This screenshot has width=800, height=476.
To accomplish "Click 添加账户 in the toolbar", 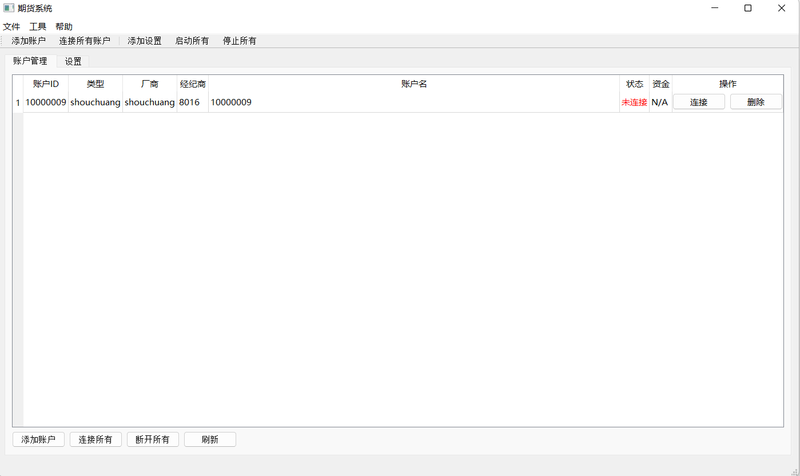I will pos(29,41).
